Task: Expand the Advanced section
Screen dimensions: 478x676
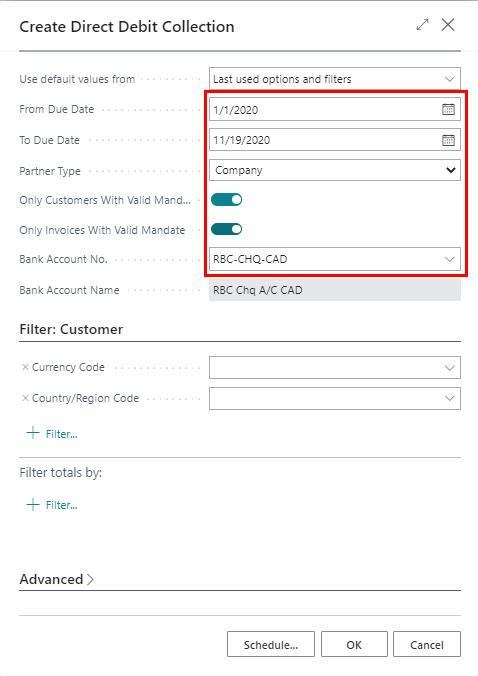Action: (56, 579)
